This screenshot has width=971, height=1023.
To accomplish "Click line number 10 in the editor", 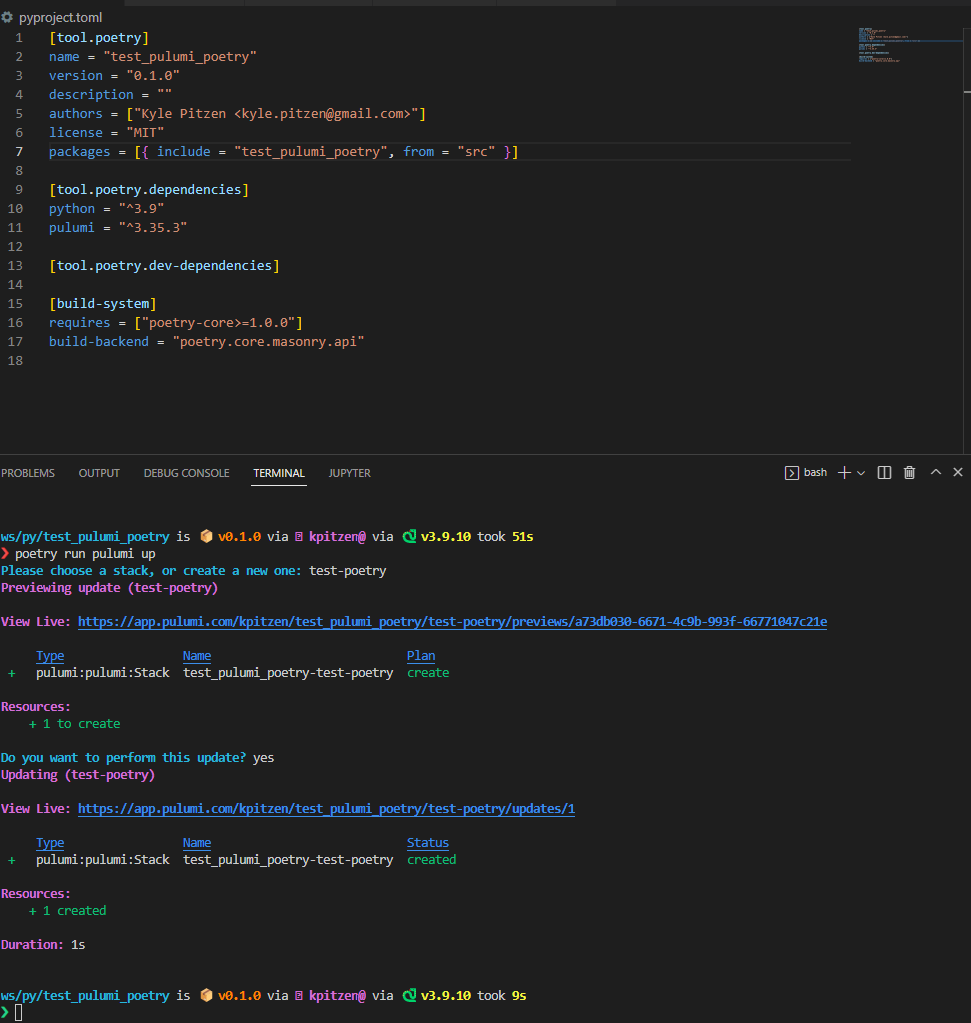I will [17, 208].
